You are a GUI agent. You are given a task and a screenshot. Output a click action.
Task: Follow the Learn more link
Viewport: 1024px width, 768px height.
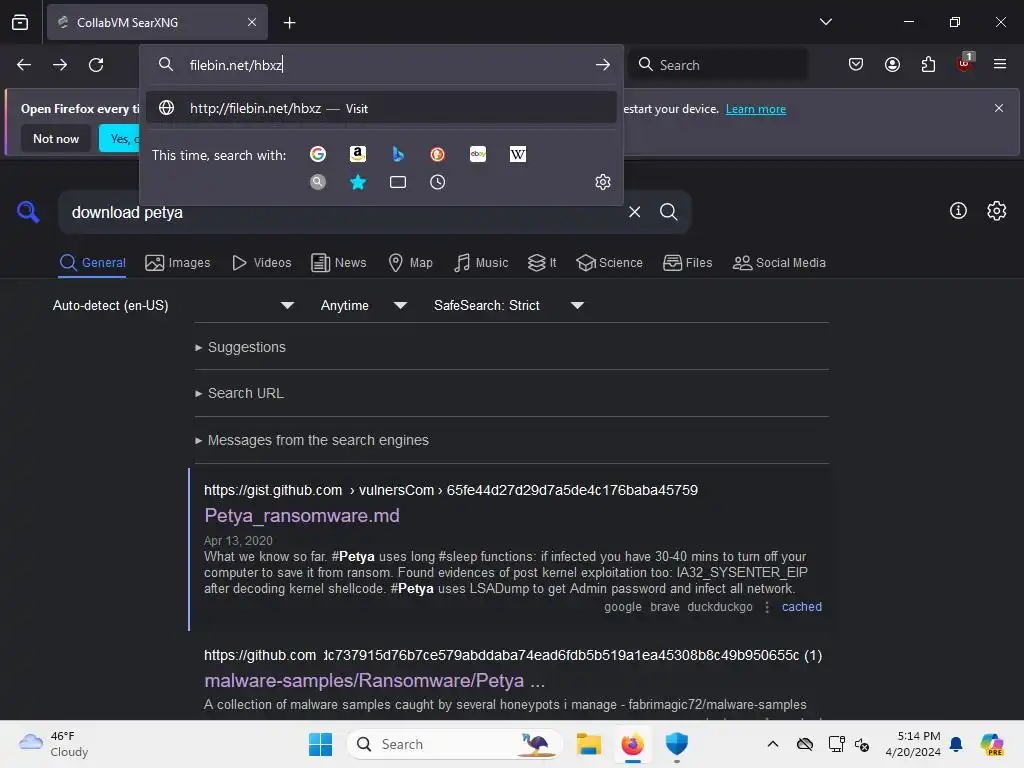pyautogui.click(x=756, y=109)
